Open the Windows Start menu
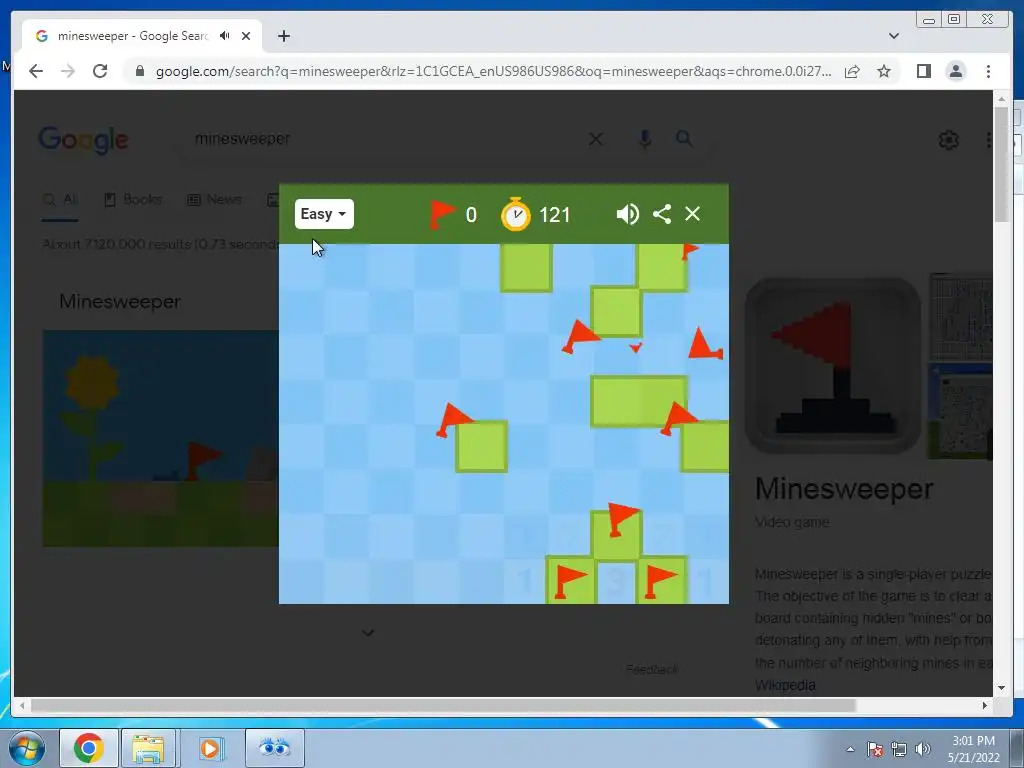 pos(27,748)
